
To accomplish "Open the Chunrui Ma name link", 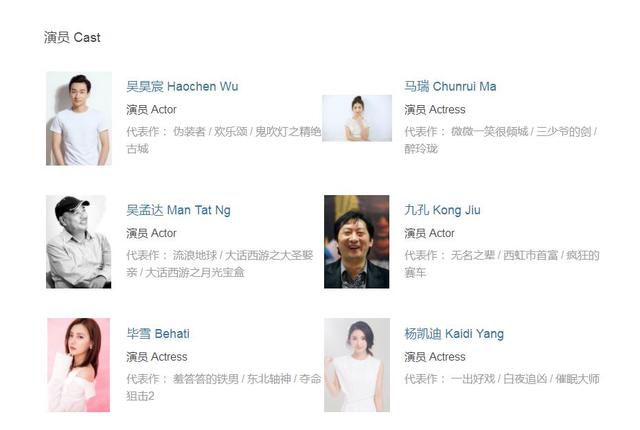I will (450, 86).
